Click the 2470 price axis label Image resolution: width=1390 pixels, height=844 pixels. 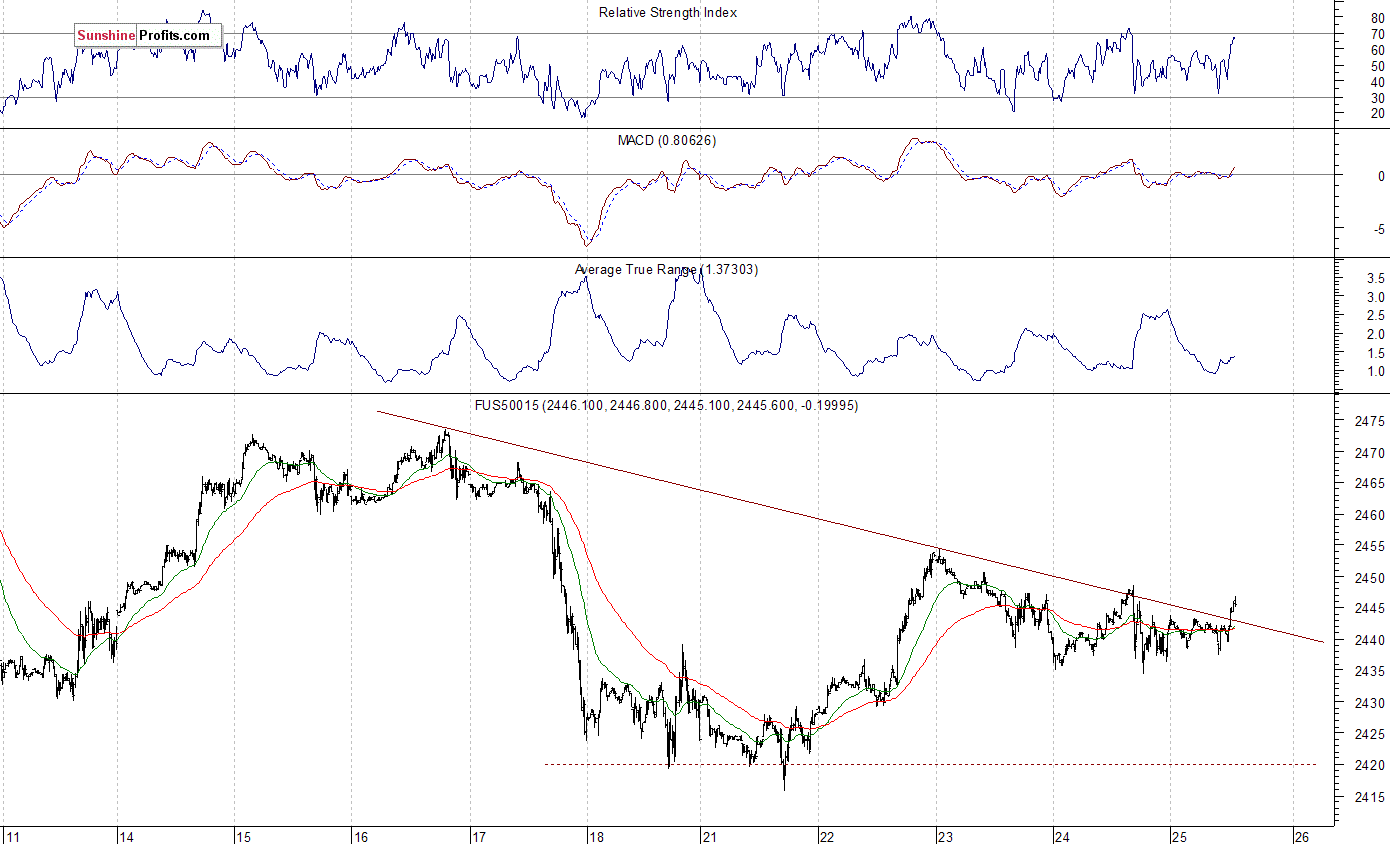tap(1370, 453)
